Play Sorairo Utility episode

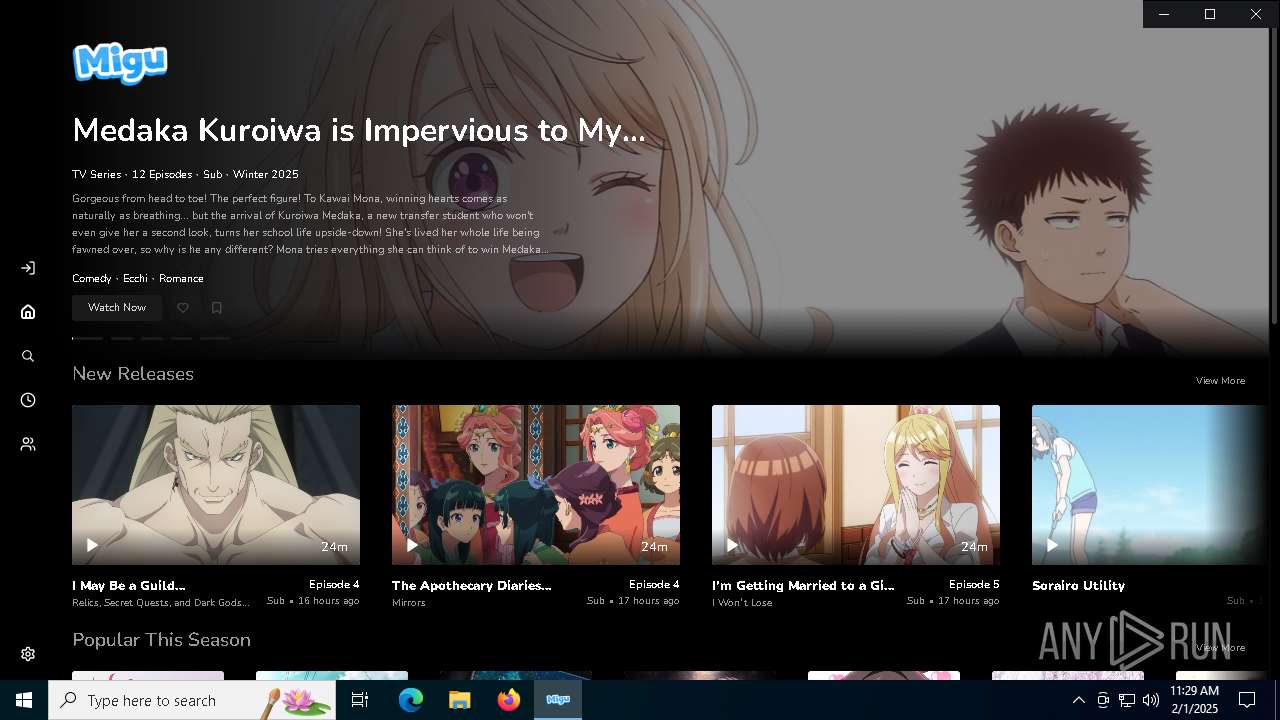pos(1052,545)
